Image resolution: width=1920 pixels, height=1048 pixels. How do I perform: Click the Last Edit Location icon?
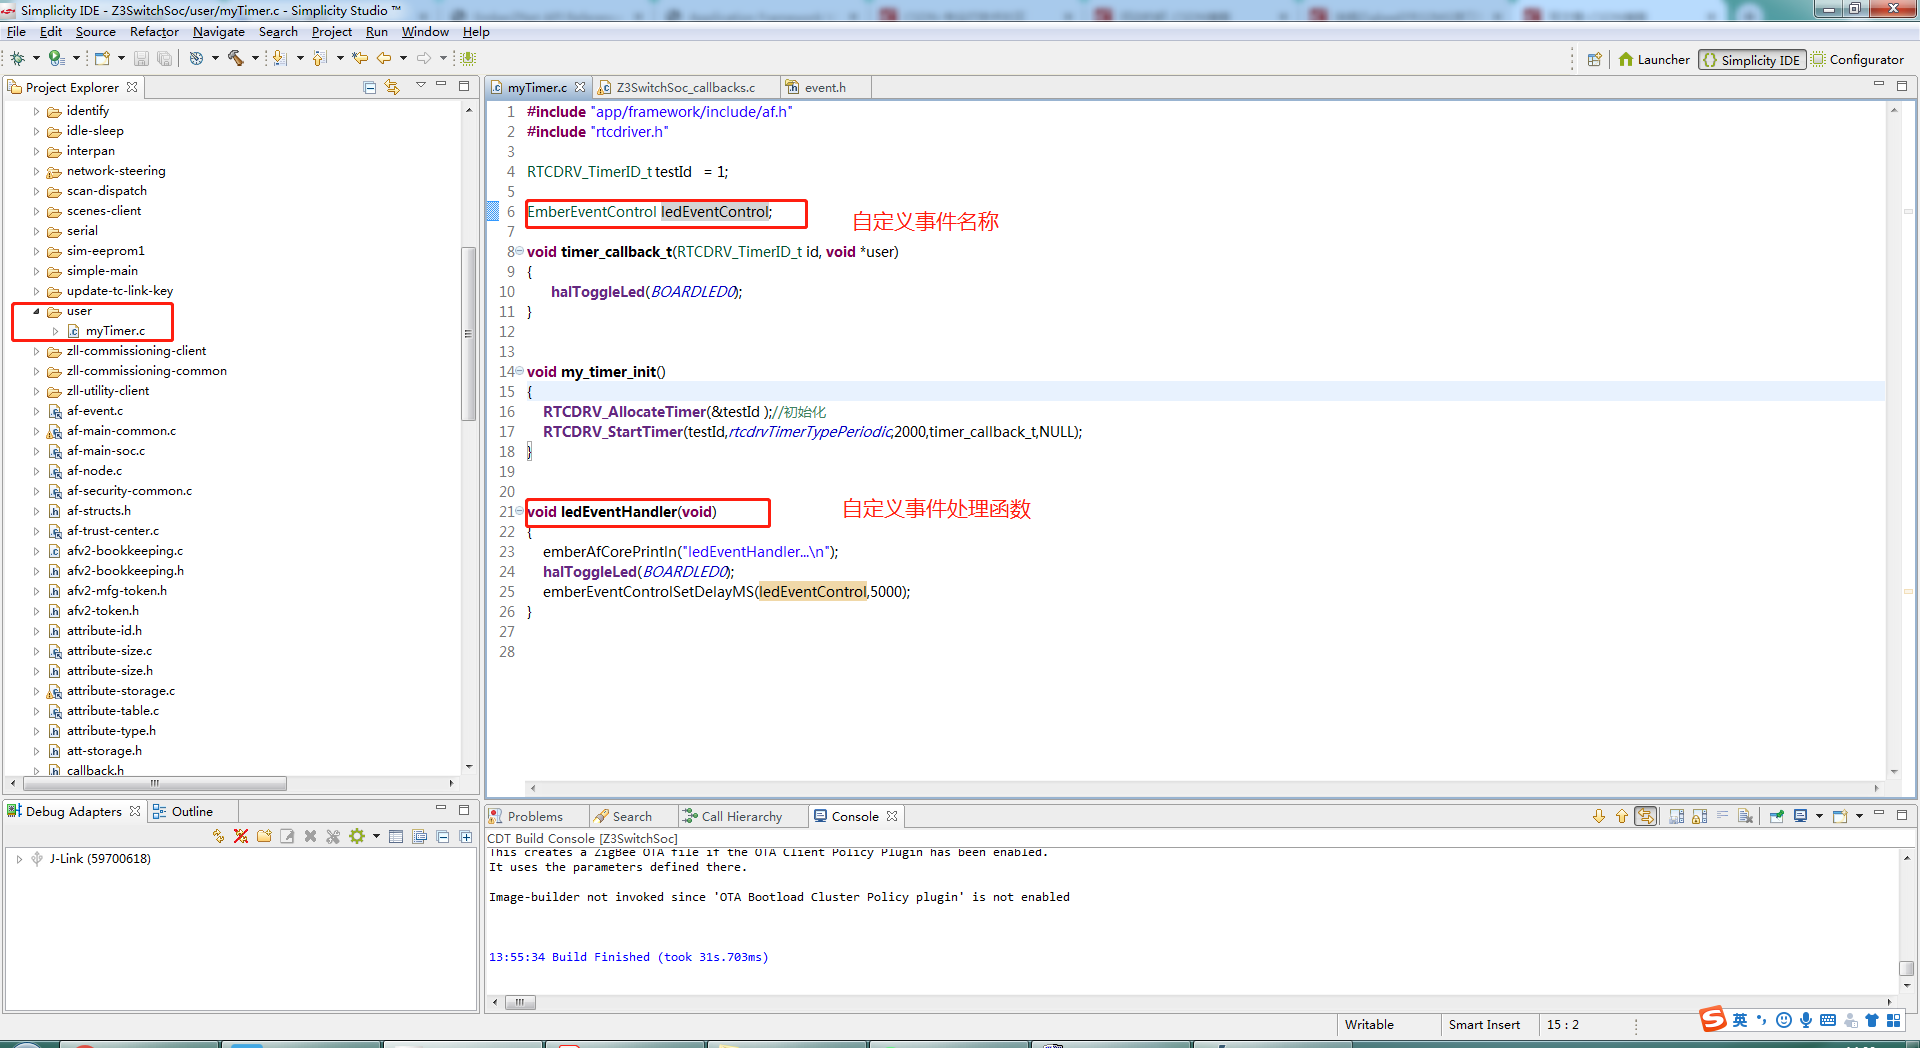pyautogui.click(x=360, y=59)
